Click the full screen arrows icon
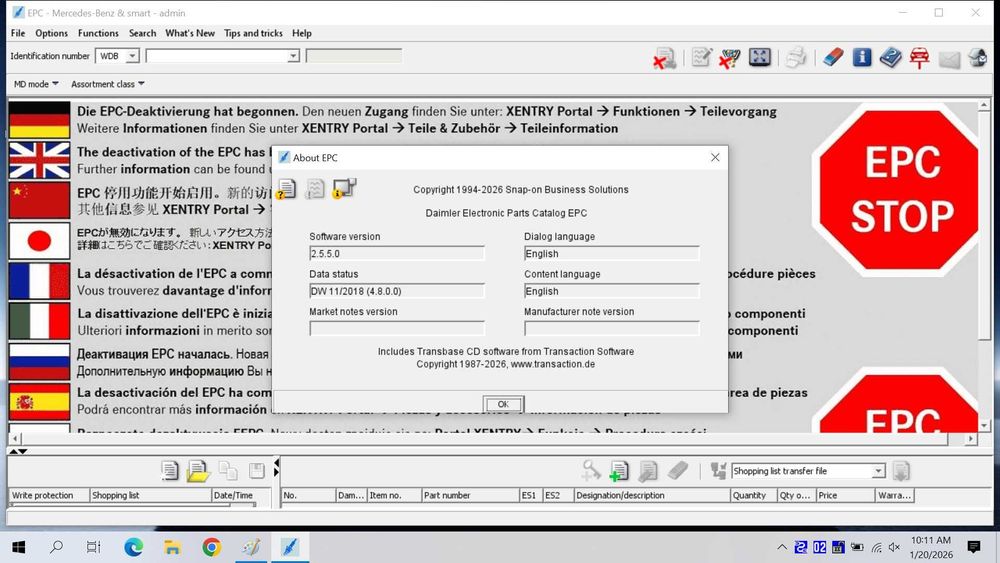1000x563 pixels. coord(759,57)
